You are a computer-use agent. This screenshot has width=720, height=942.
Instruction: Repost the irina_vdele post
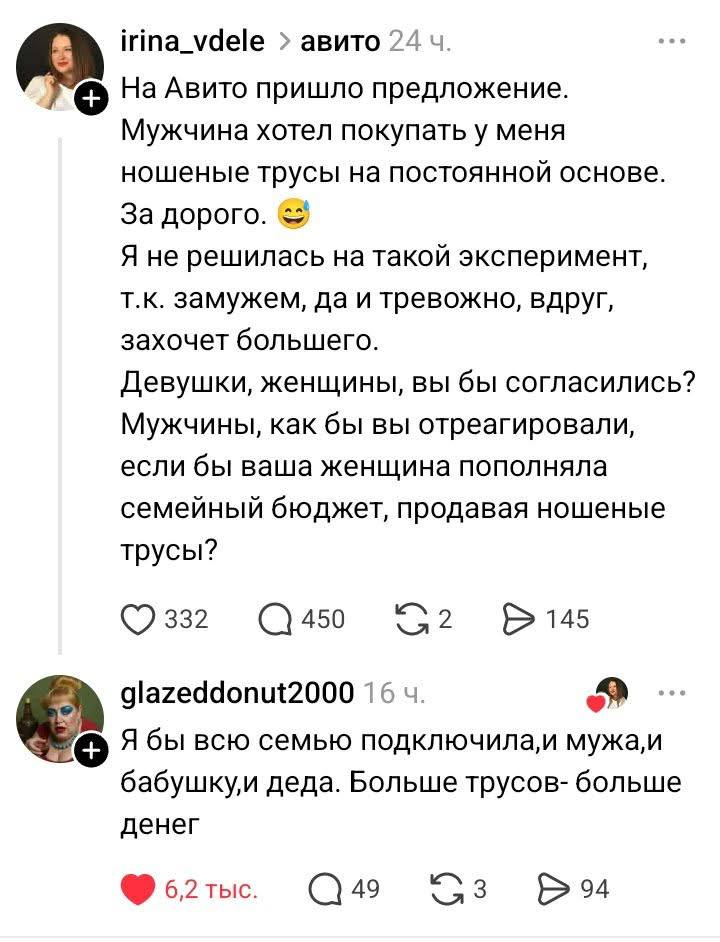click(x=412, y=620)
